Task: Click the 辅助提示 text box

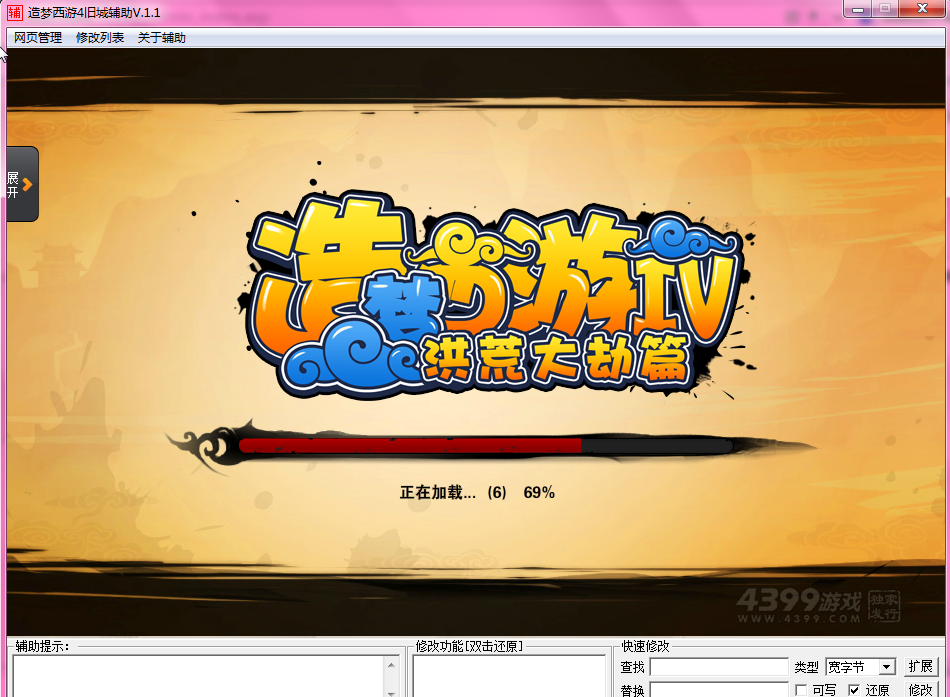Action: tap(199, 676)
